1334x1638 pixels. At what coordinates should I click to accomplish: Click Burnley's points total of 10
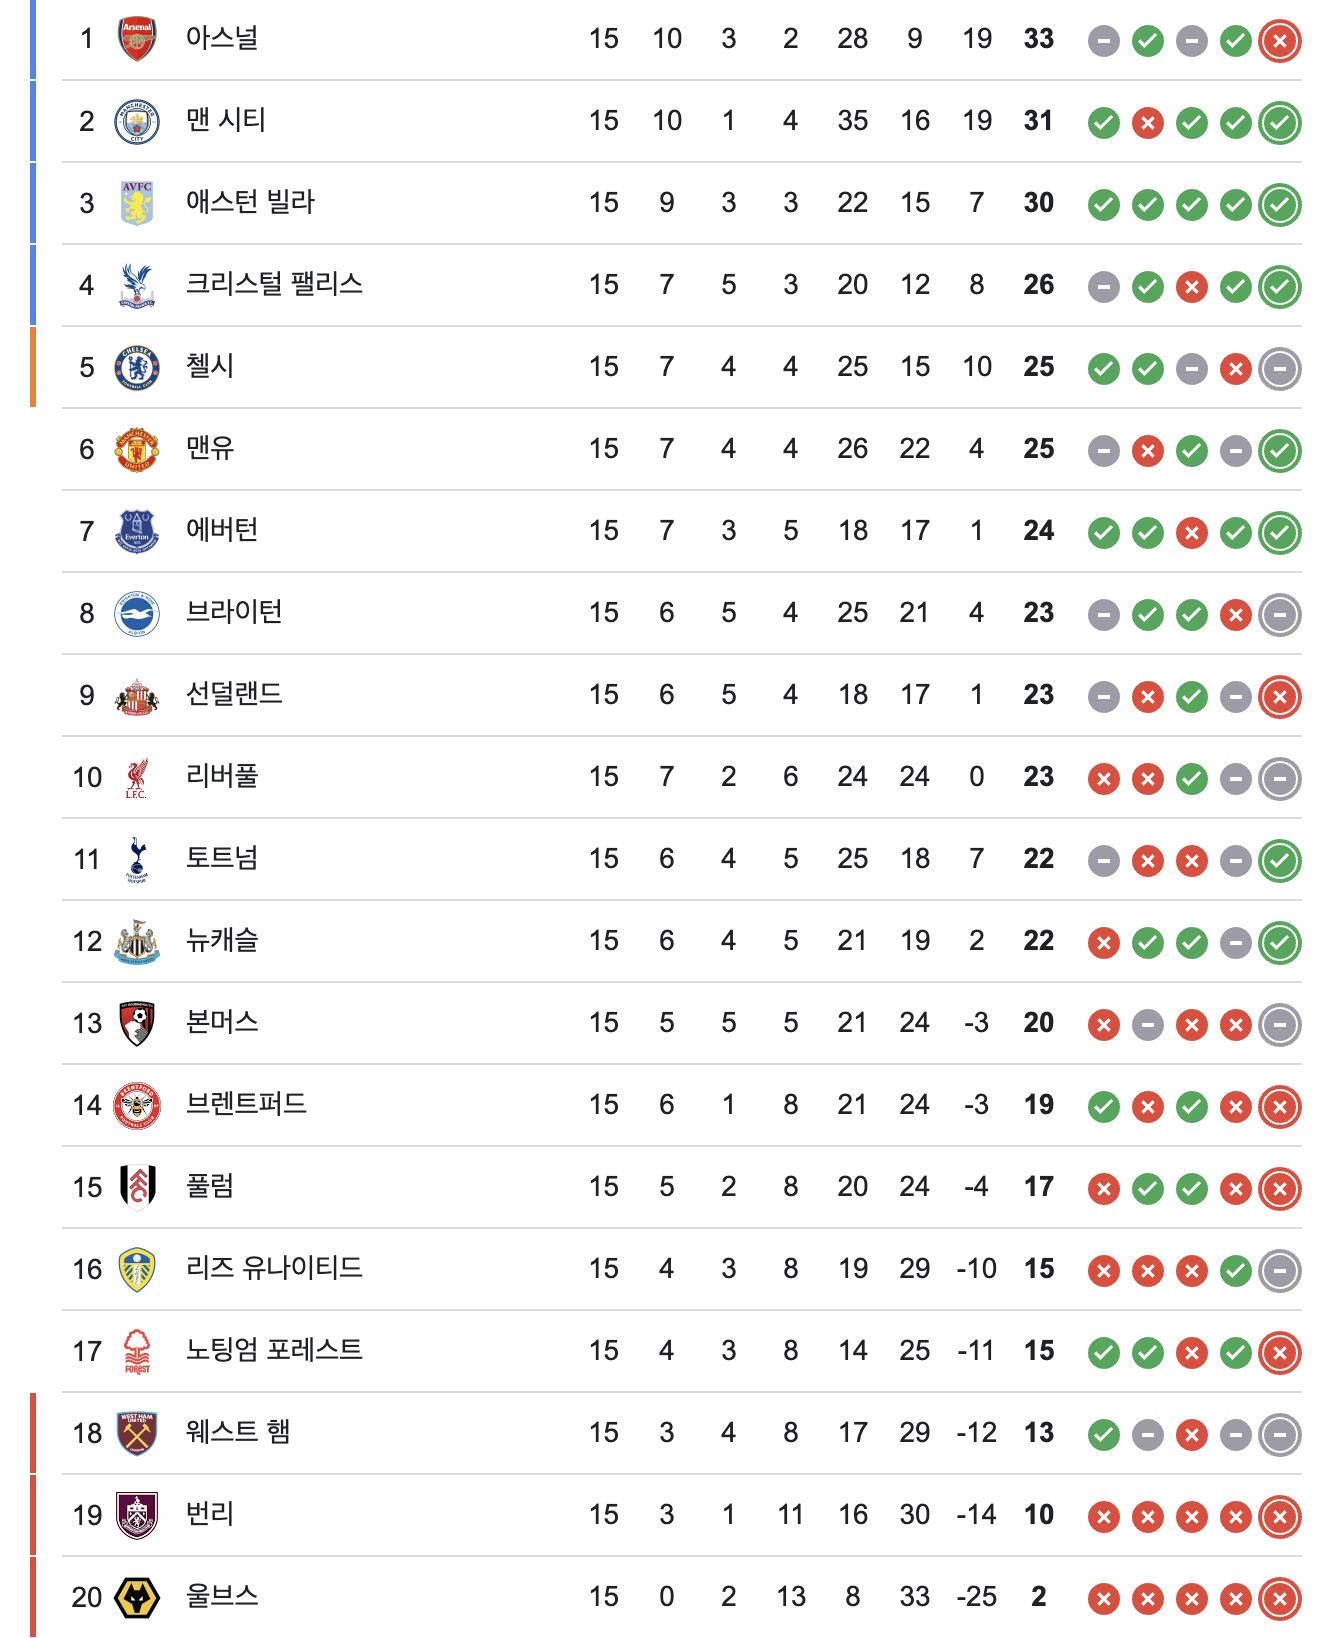1038,1514
